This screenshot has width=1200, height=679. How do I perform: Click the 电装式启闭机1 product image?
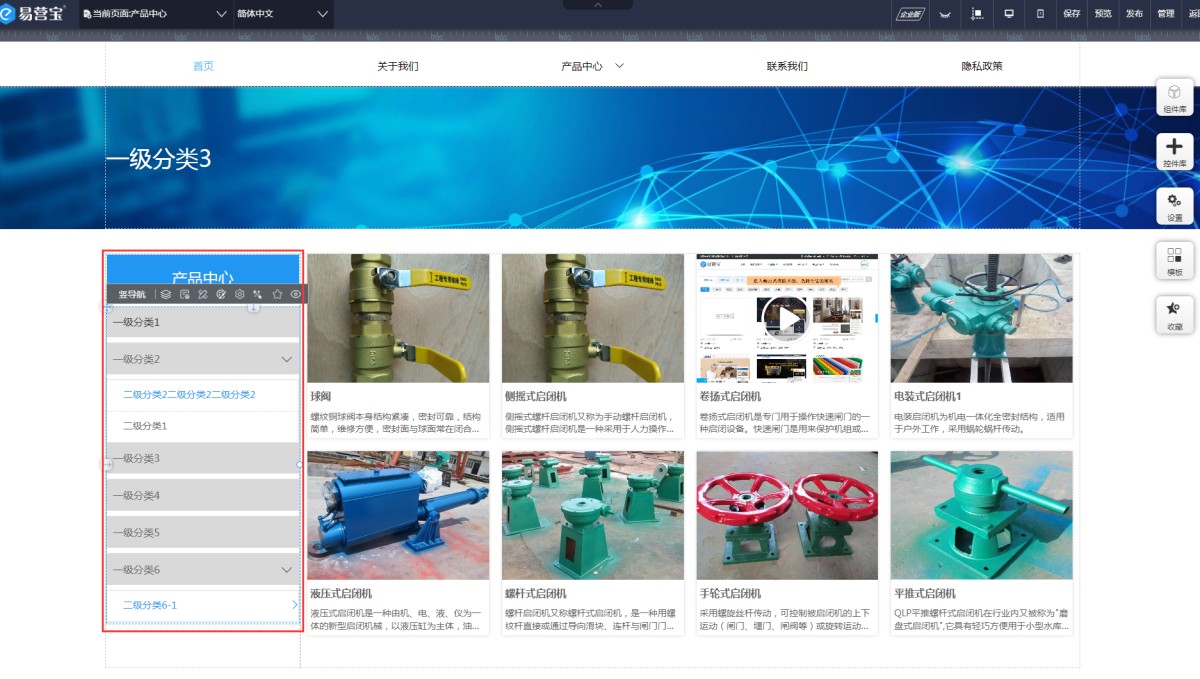981,318
